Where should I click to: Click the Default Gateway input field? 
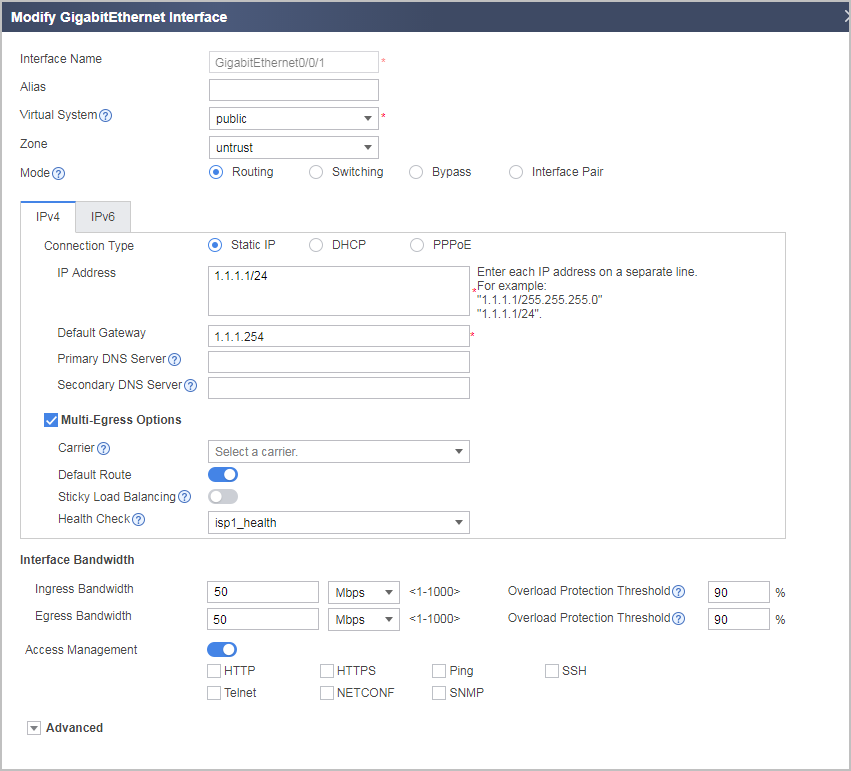click(339, 336)
